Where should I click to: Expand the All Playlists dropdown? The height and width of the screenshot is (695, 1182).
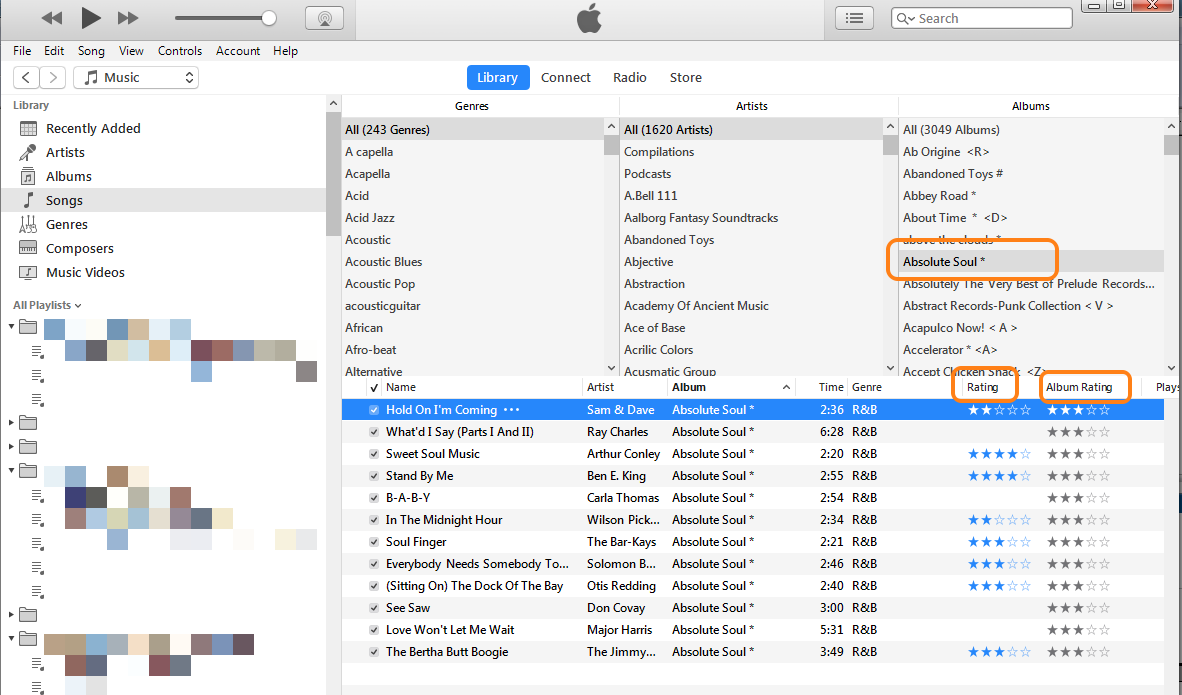point(47,305)
